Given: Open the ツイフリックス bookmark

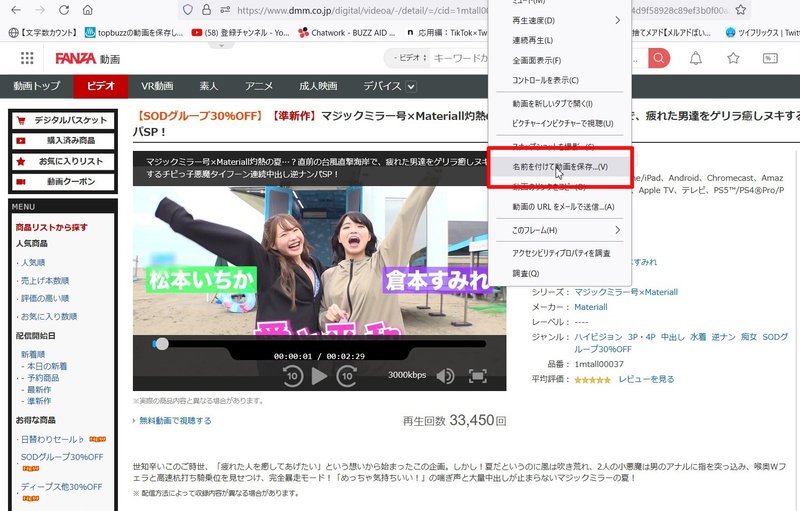Looking at the screenshot, I should coord(762,33).
